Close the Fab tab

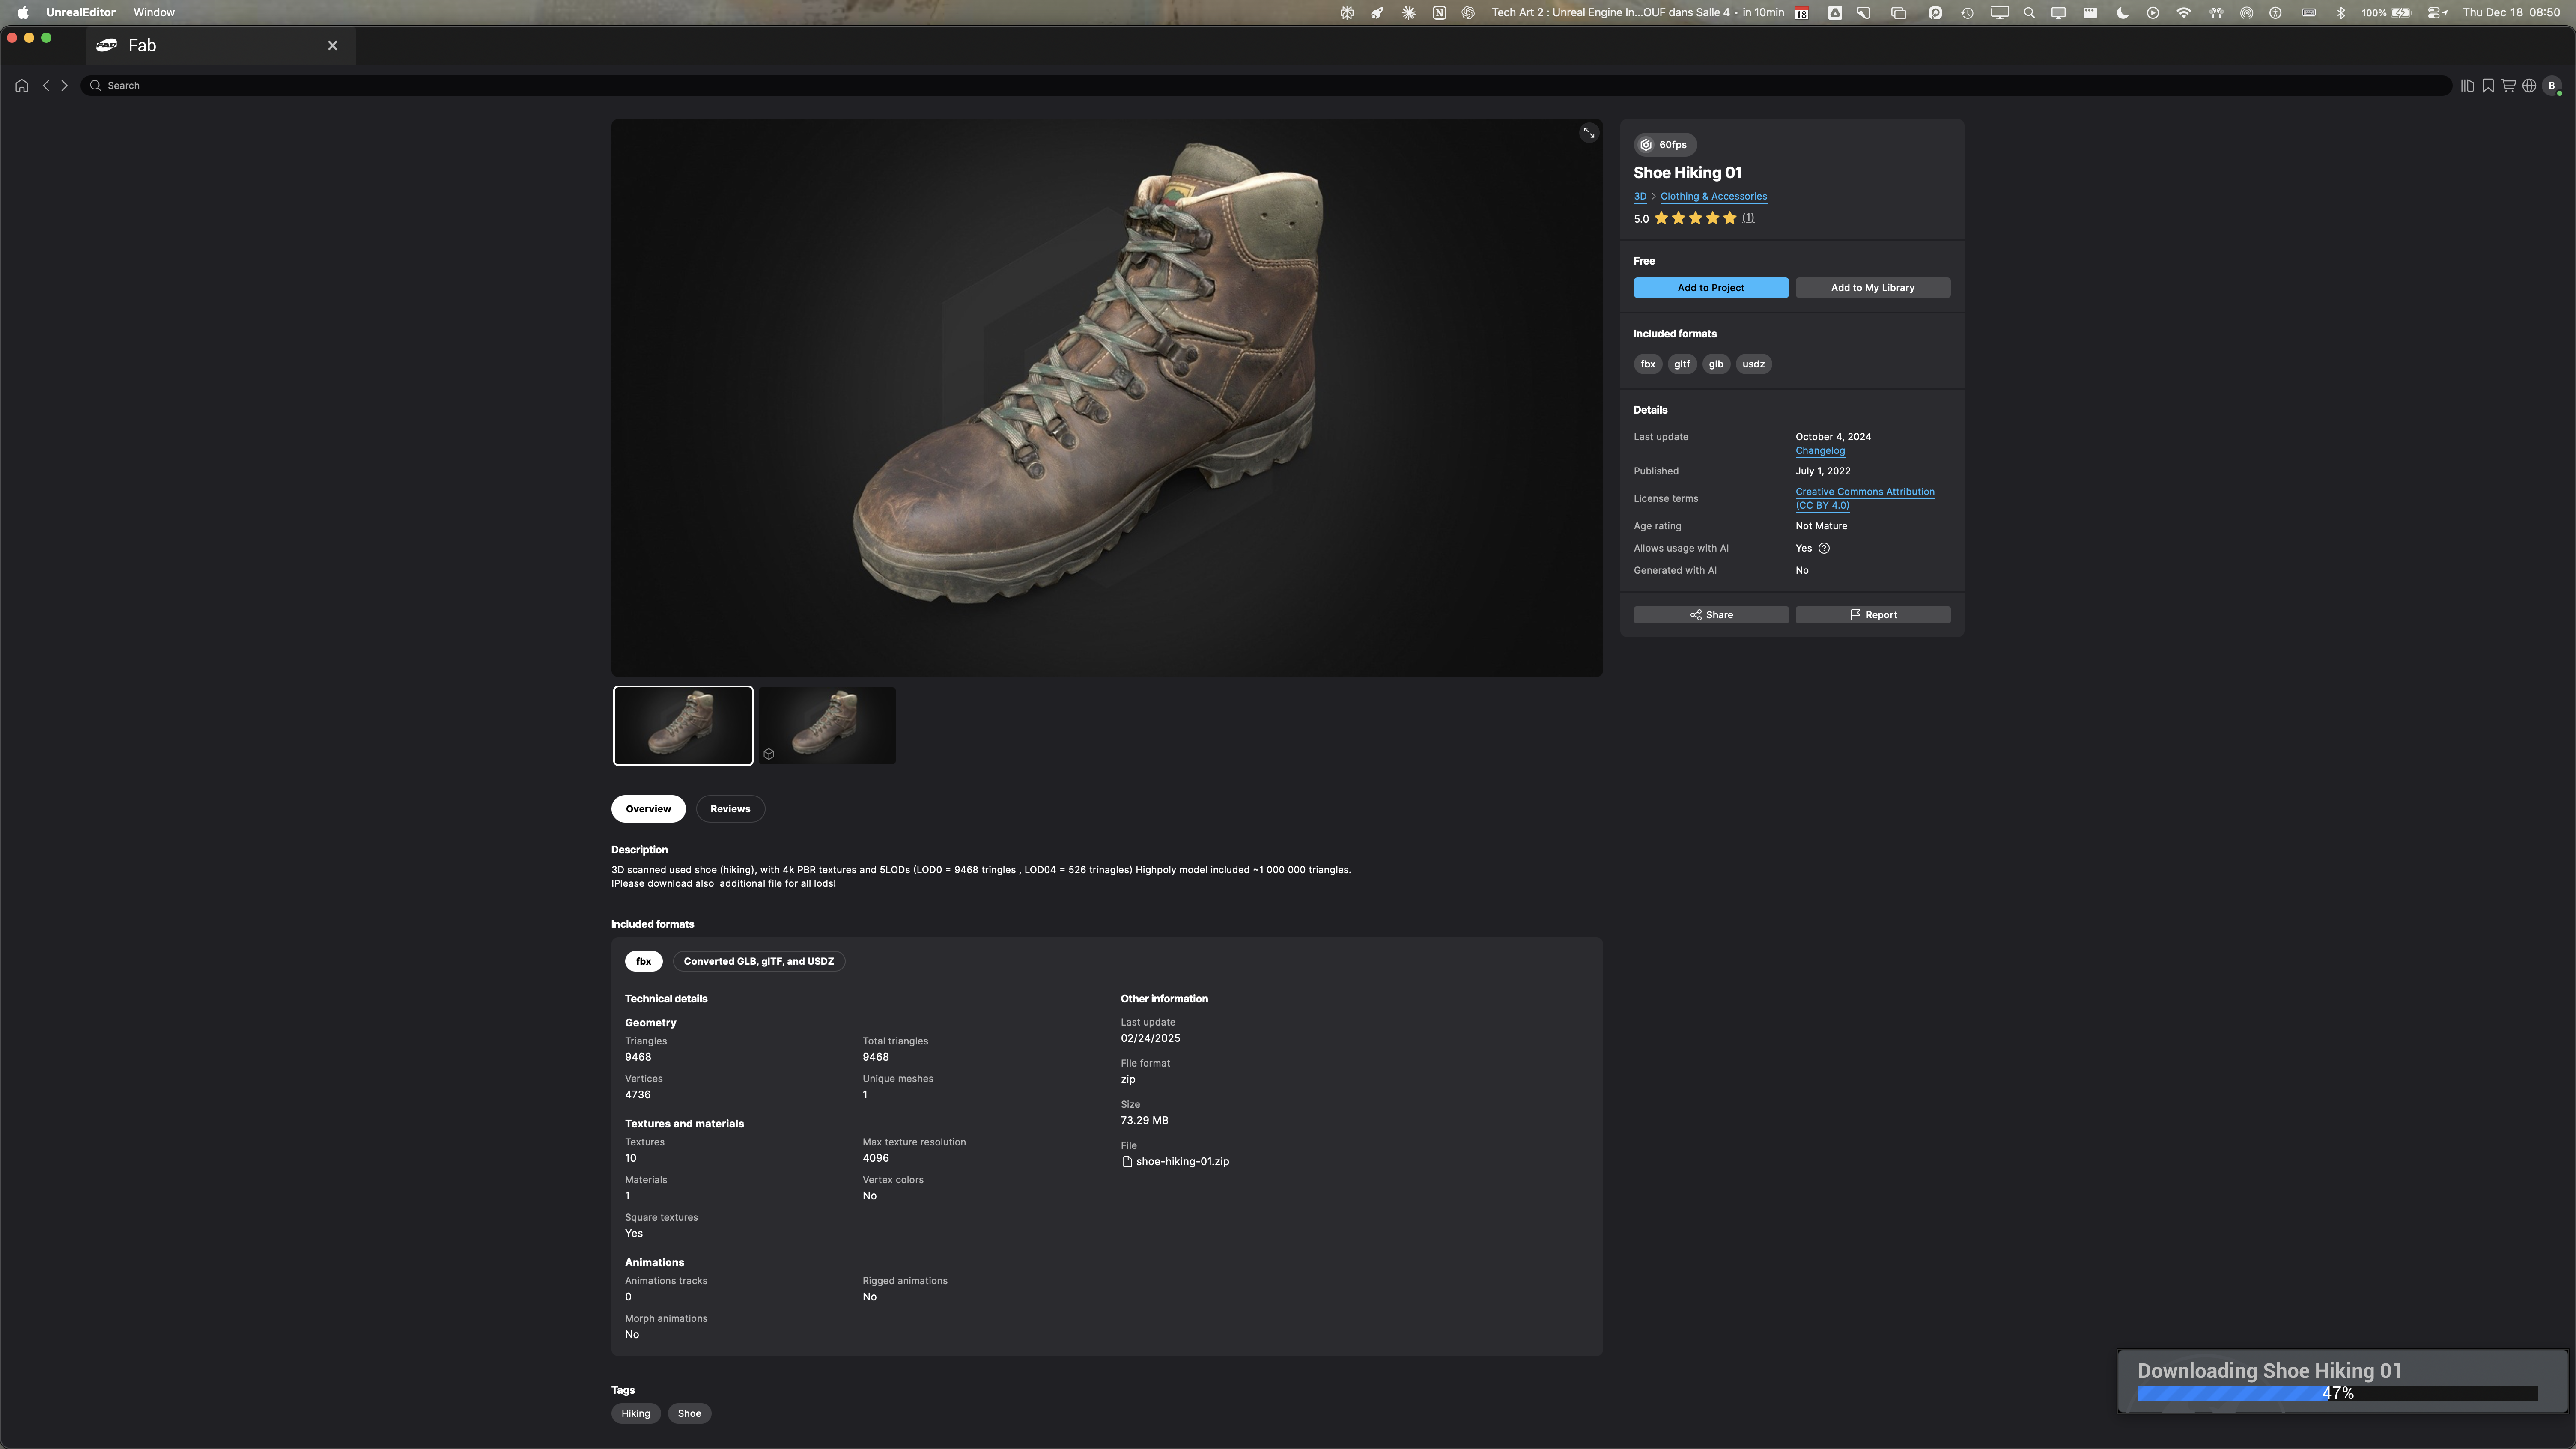[333, 46]
